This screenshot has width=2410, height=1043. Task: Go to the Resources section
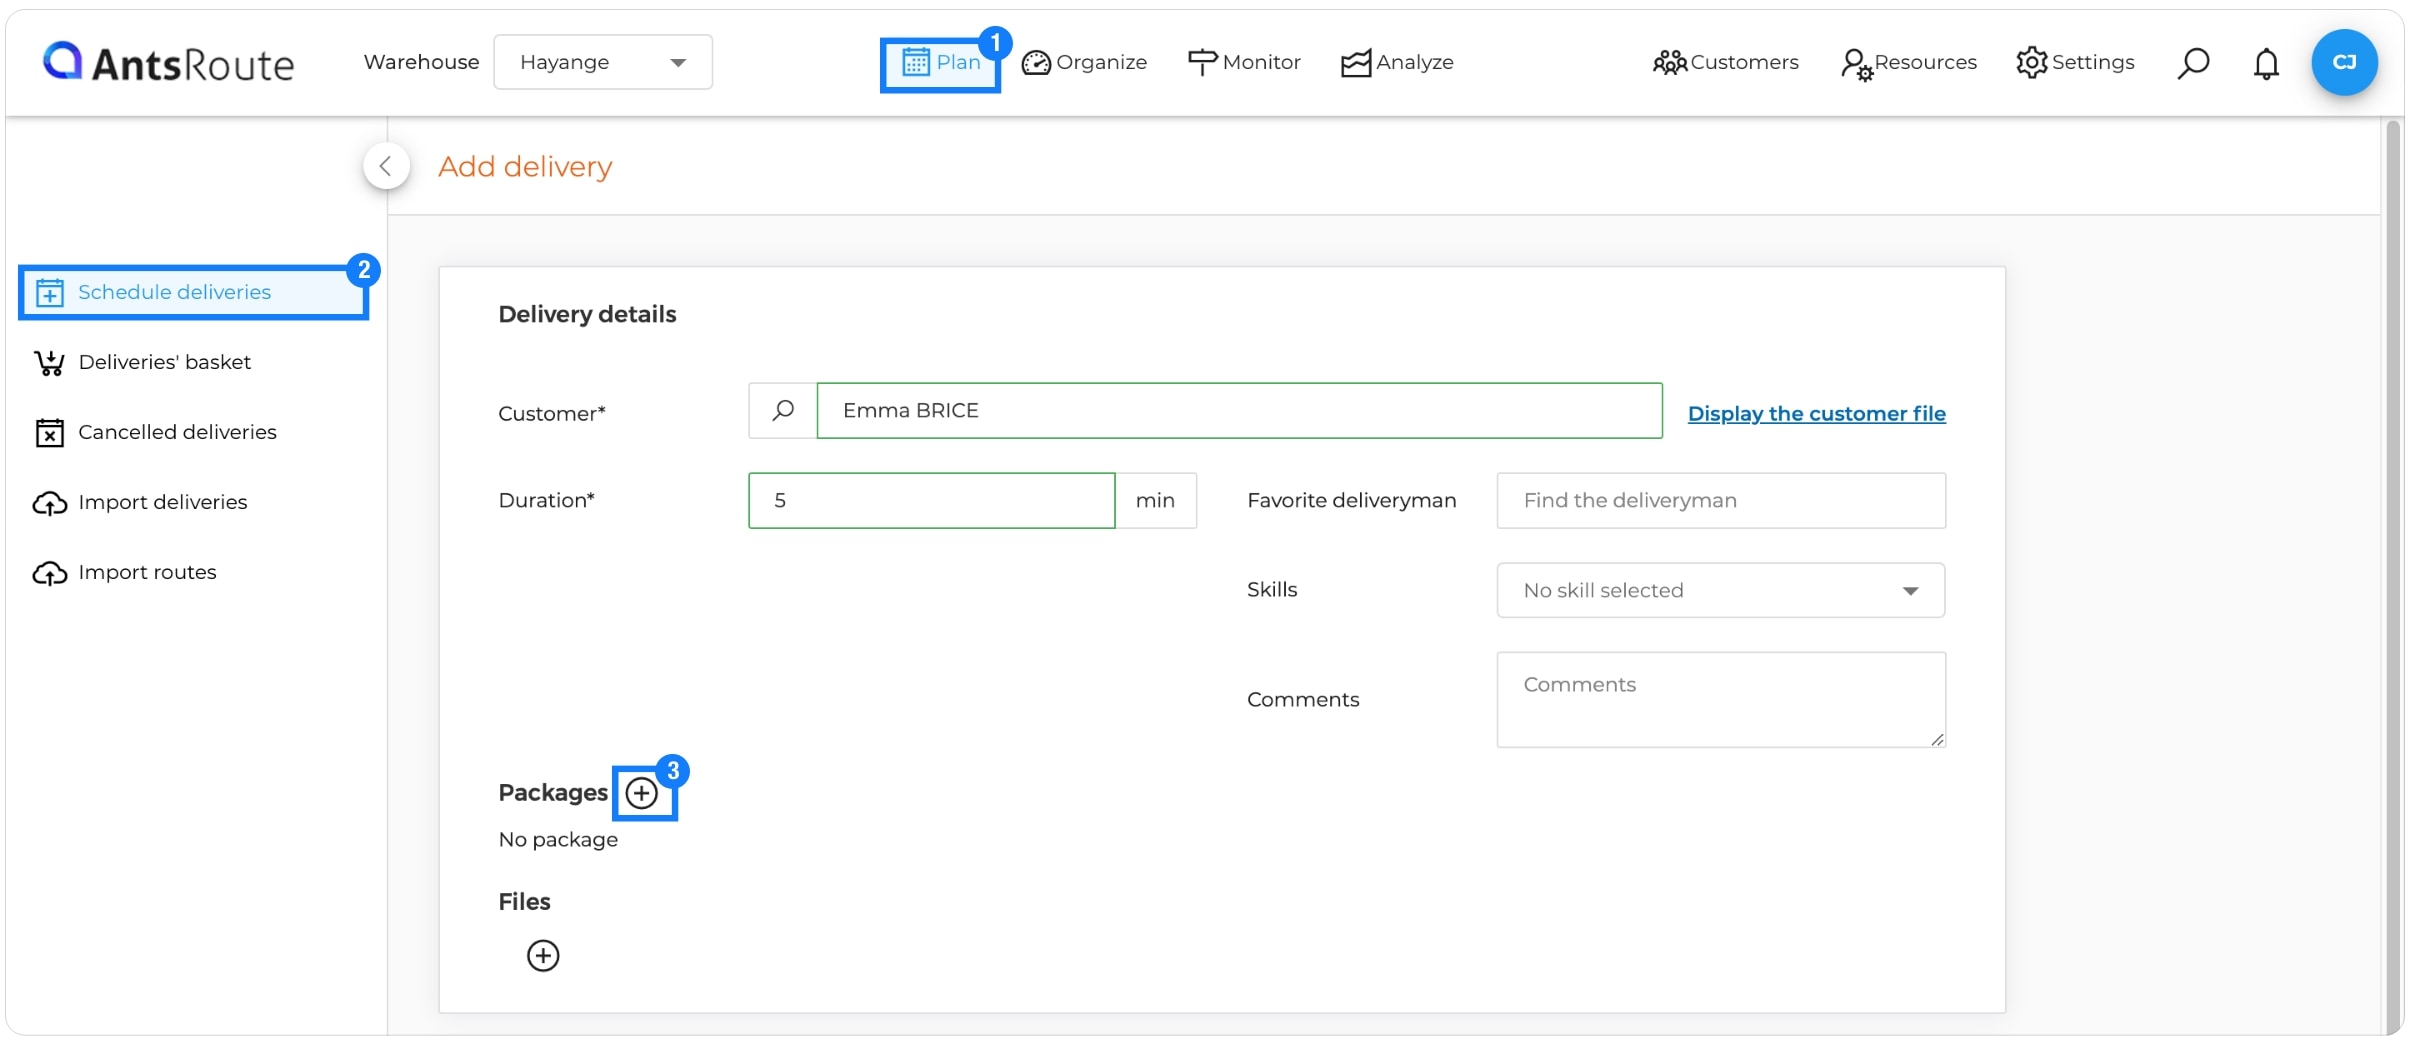(1908, 62)
